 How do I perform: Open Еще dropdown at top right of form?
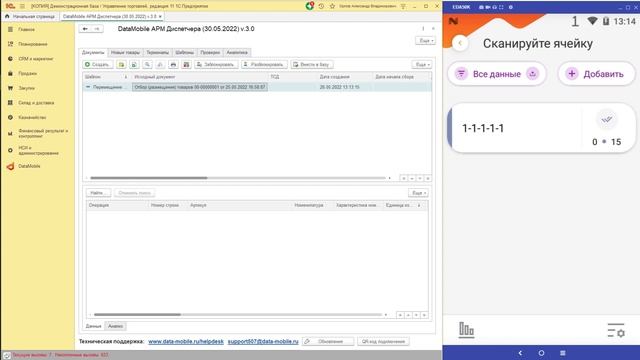coord(425,41)
